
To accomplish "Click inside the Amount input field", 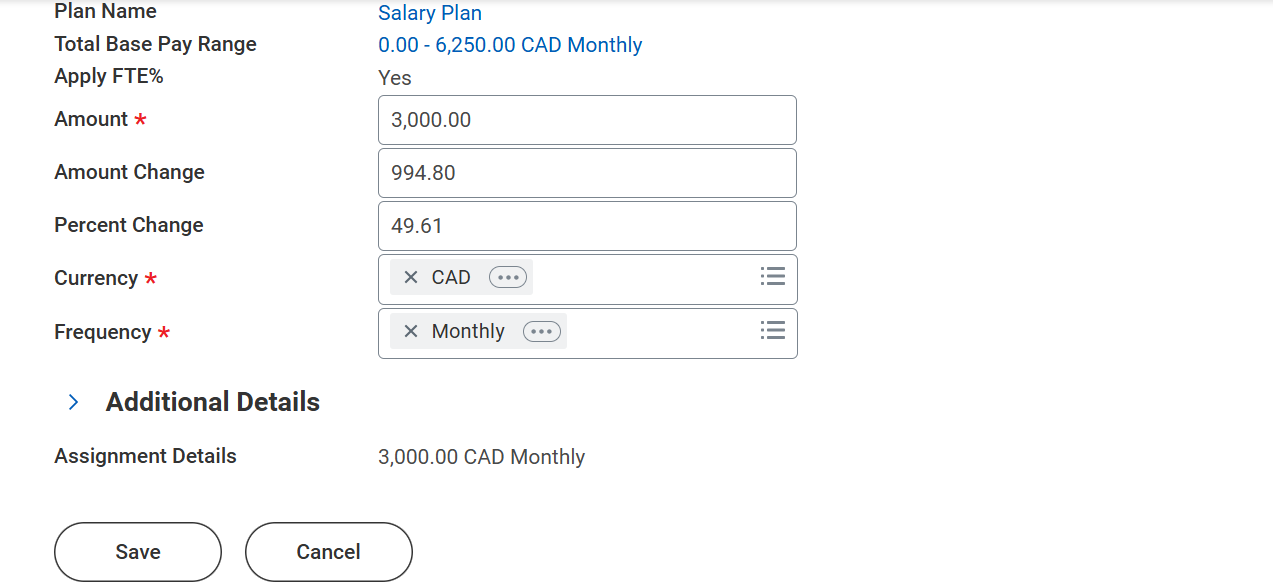I will pyautogui.click(x=586, y=119).
